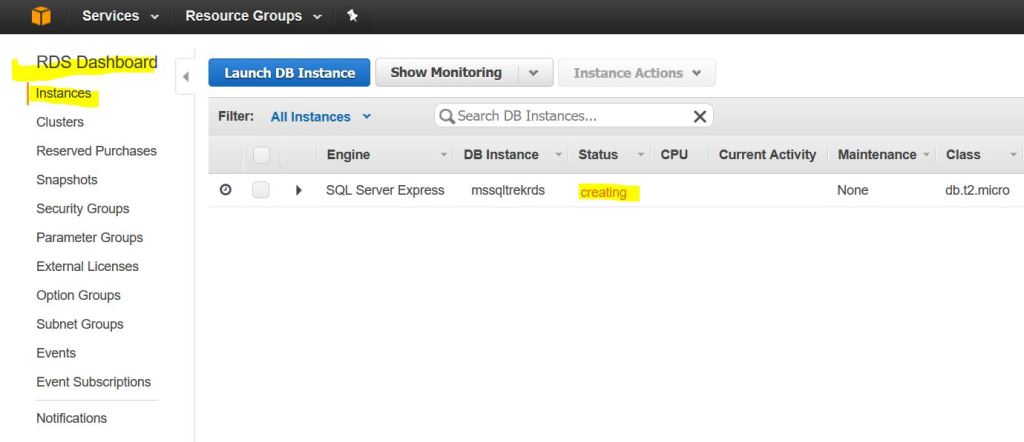Open the Services menu
This screenshot has height=442, width=1024.
(119, 16)
